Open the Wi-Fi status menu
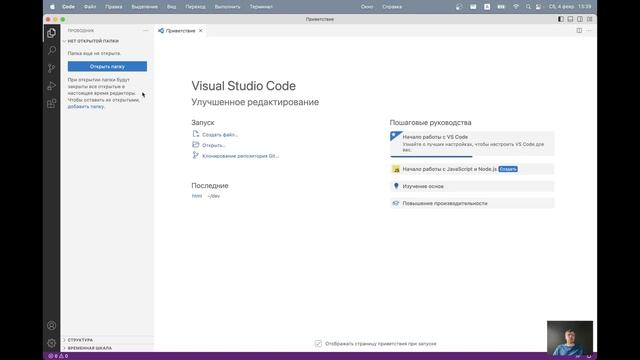The height and width of the screenshot is (360, 640). [x=516, y=7]
